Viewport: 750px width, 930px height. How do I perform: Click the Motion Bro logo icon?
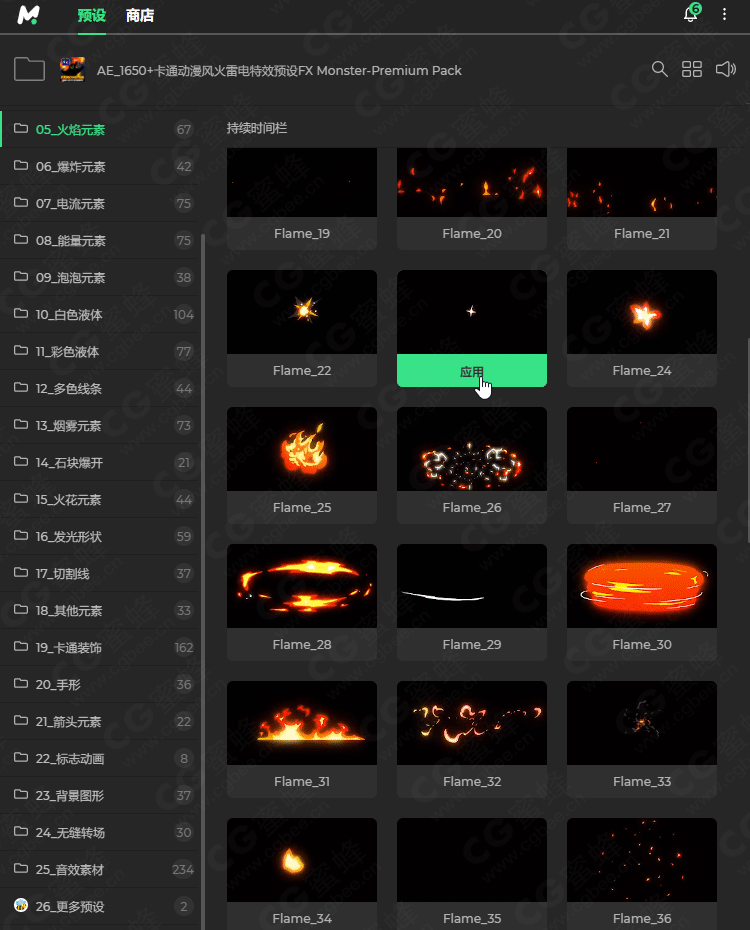(28, 15)
